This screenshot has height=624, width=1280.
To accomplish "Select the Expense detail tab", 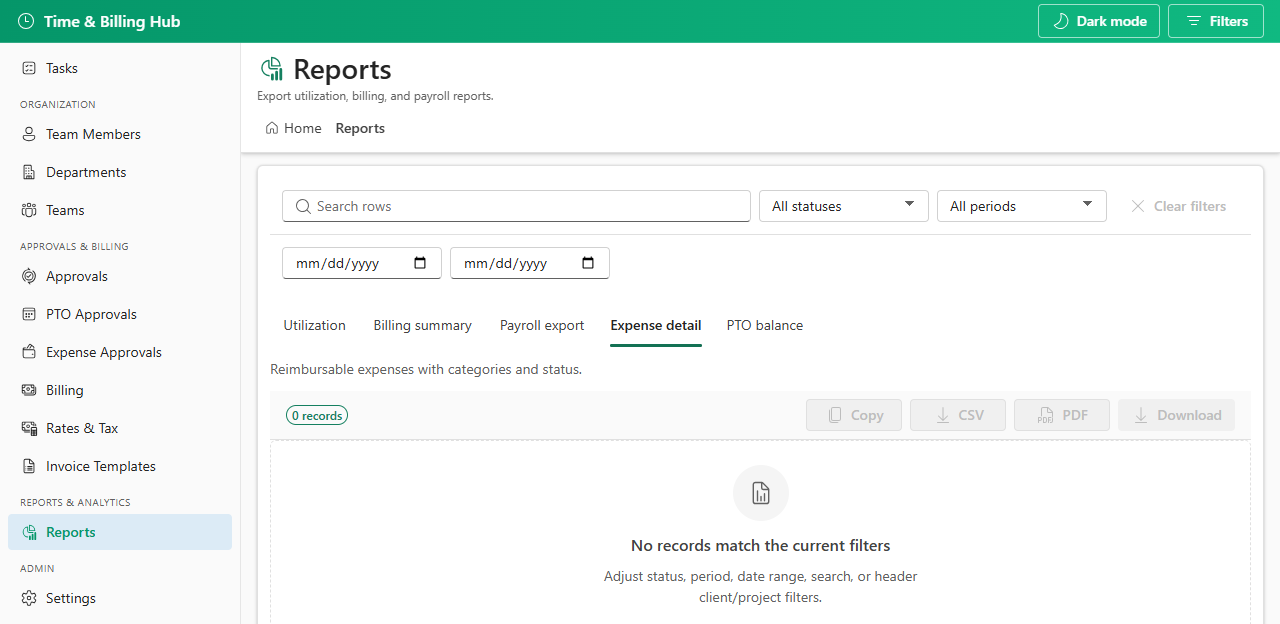I will (656, 326).
